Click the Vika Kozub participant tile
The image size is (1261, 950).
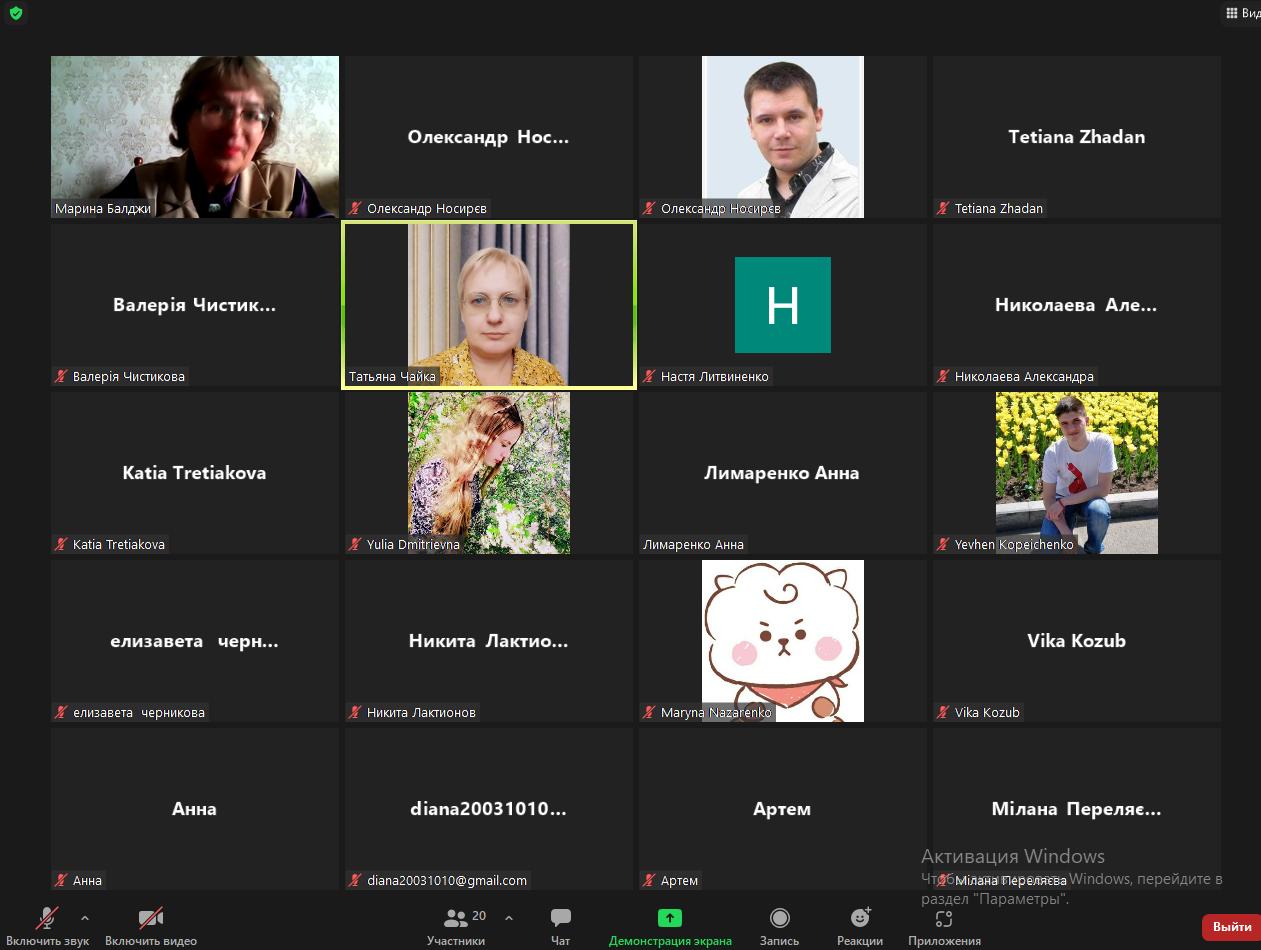1077,641
